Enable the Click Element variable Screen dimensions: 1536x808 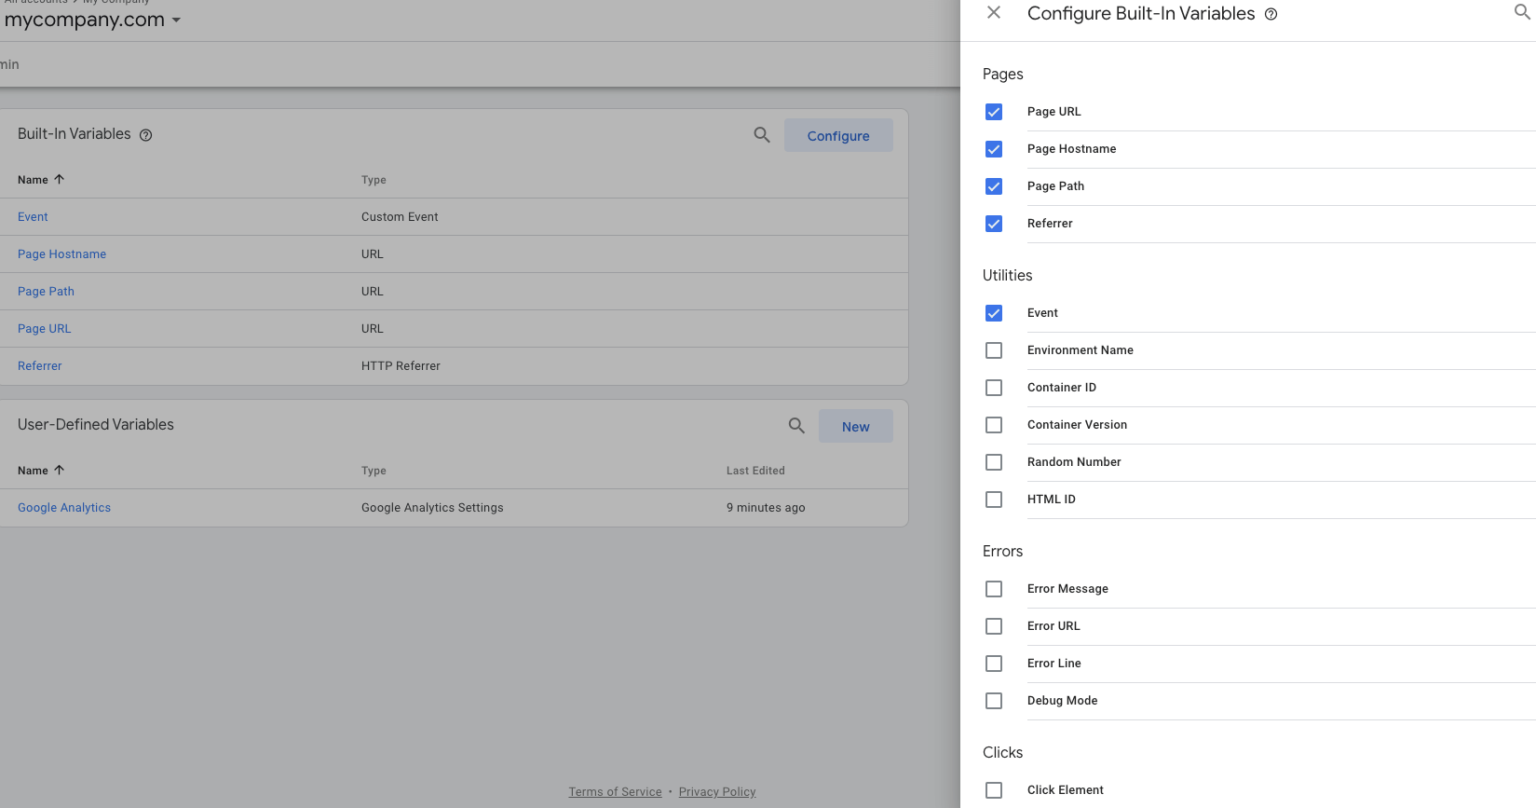(x=993, y=789)
